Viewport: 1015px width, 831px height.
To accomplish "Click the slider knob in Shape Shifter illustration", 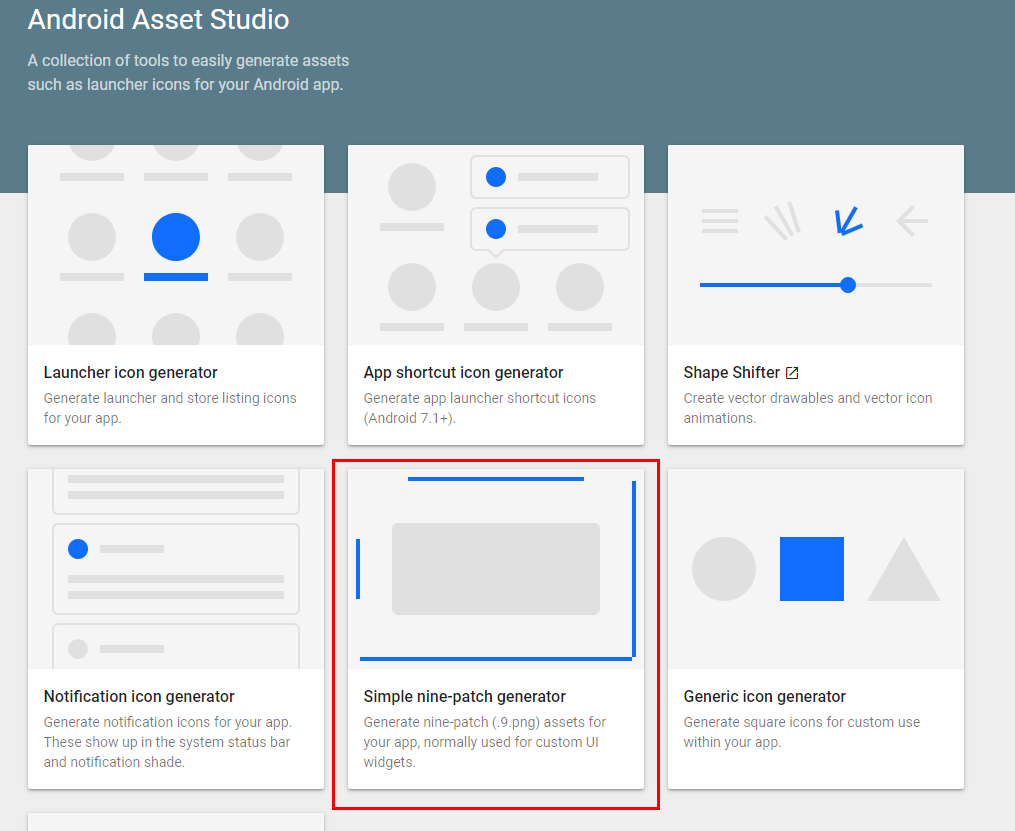I will click(x=848, y=285).
